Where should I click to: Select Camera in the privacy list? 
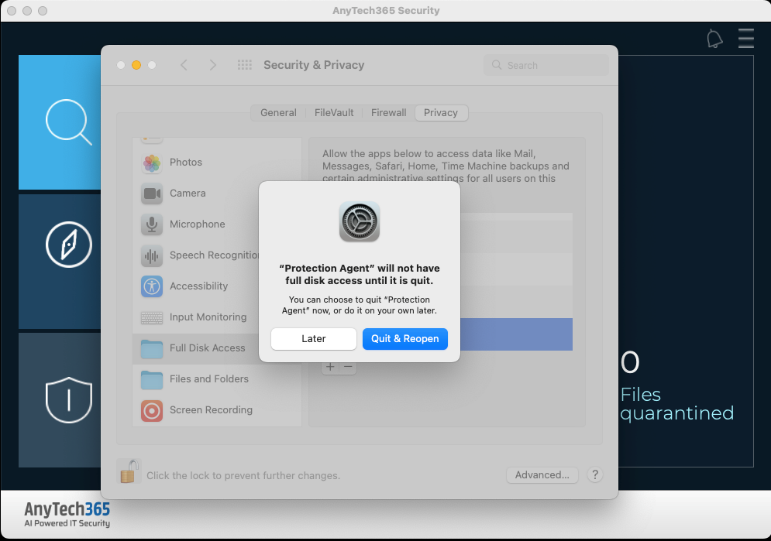(217, 194)
